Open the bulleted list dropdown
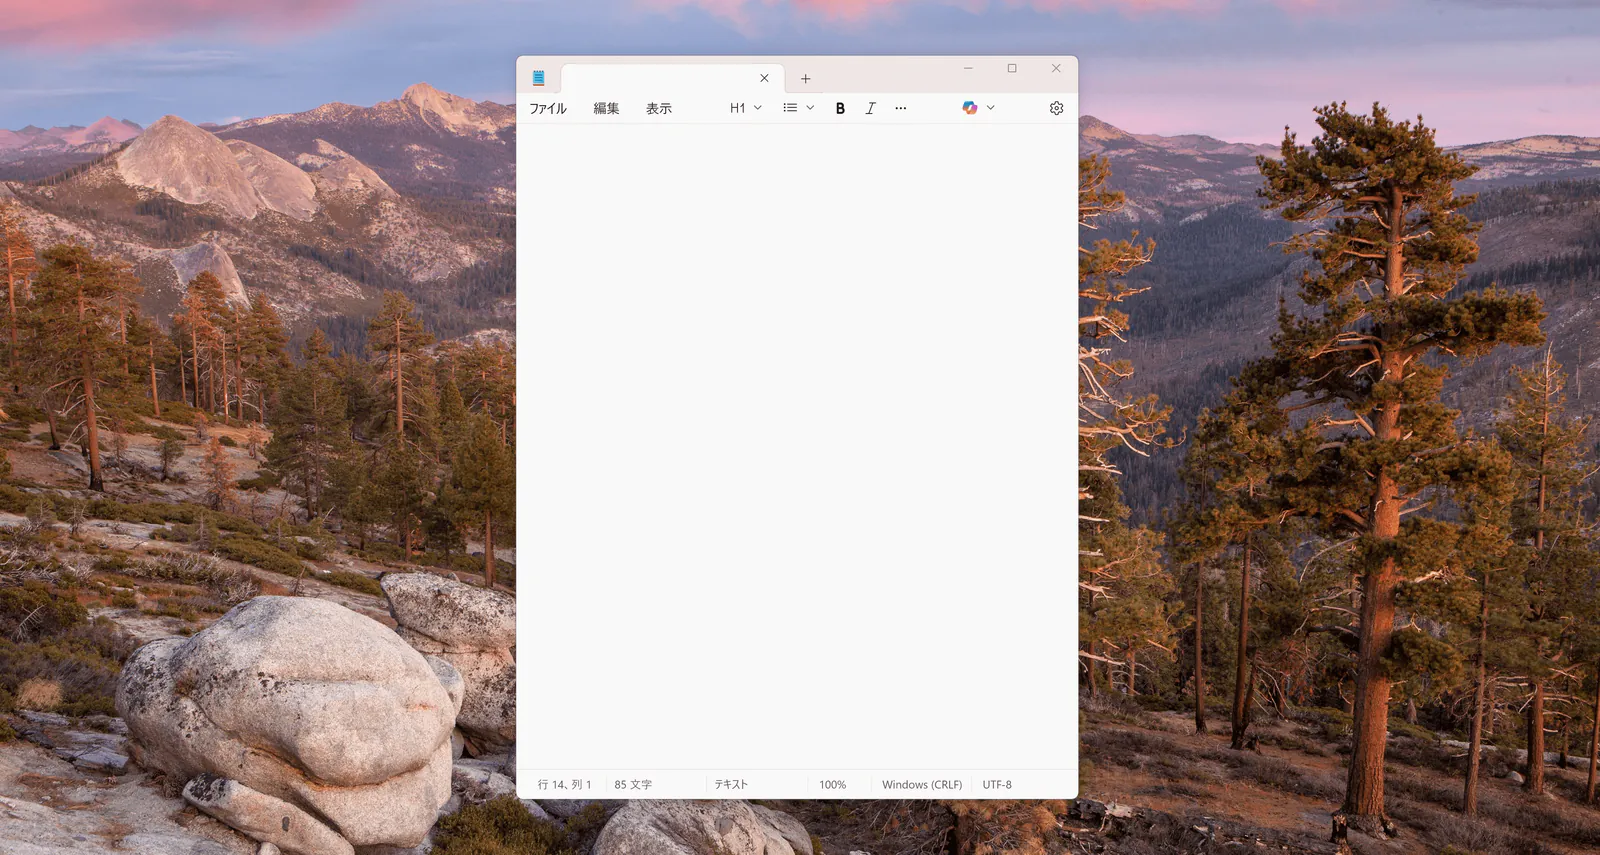The height and width of the screenshot is (855, 1600). tap(799, 108)
